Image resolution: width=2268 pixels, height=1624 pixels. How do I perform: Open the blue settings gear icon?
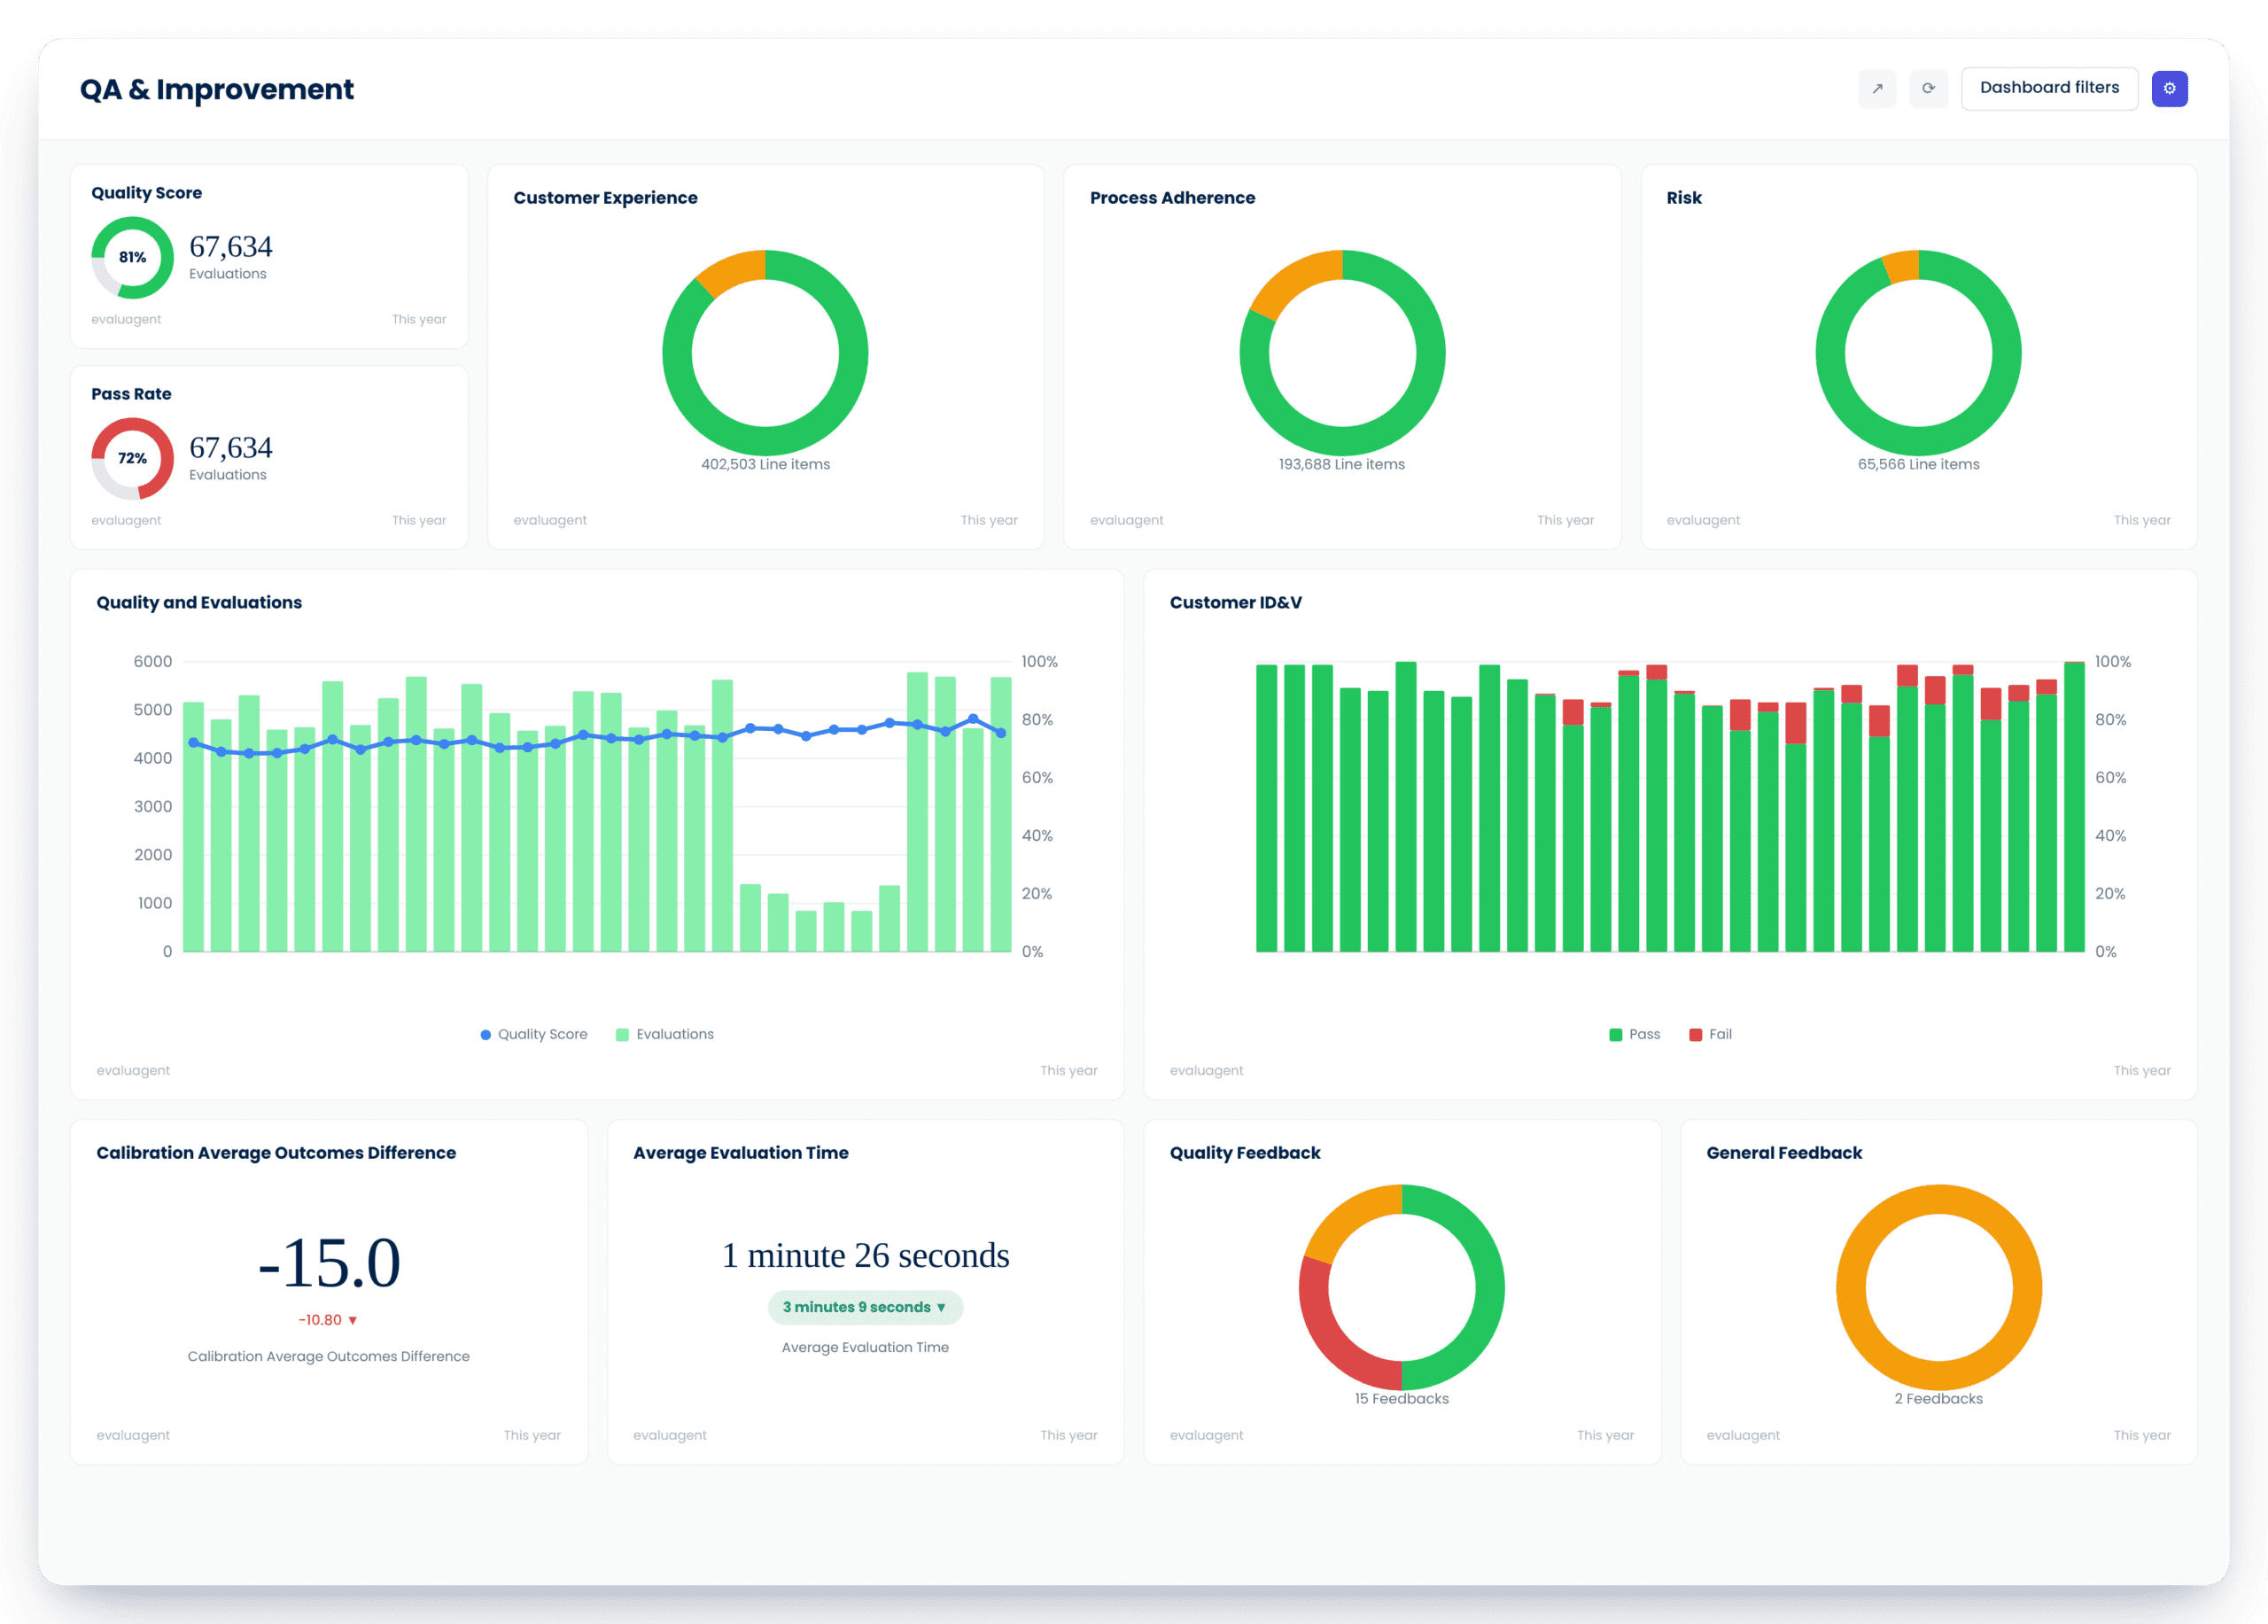tap(2169, 89)
